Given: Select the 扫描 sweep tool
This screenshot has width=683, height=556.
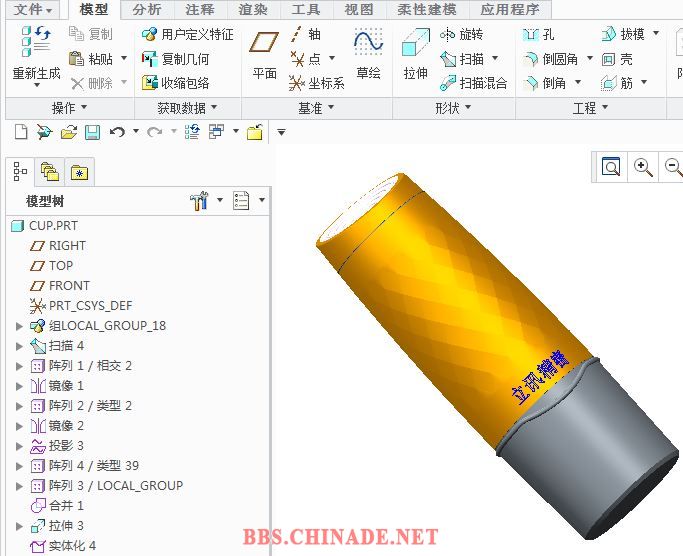Looking at the screenshot, I should 462,58.
